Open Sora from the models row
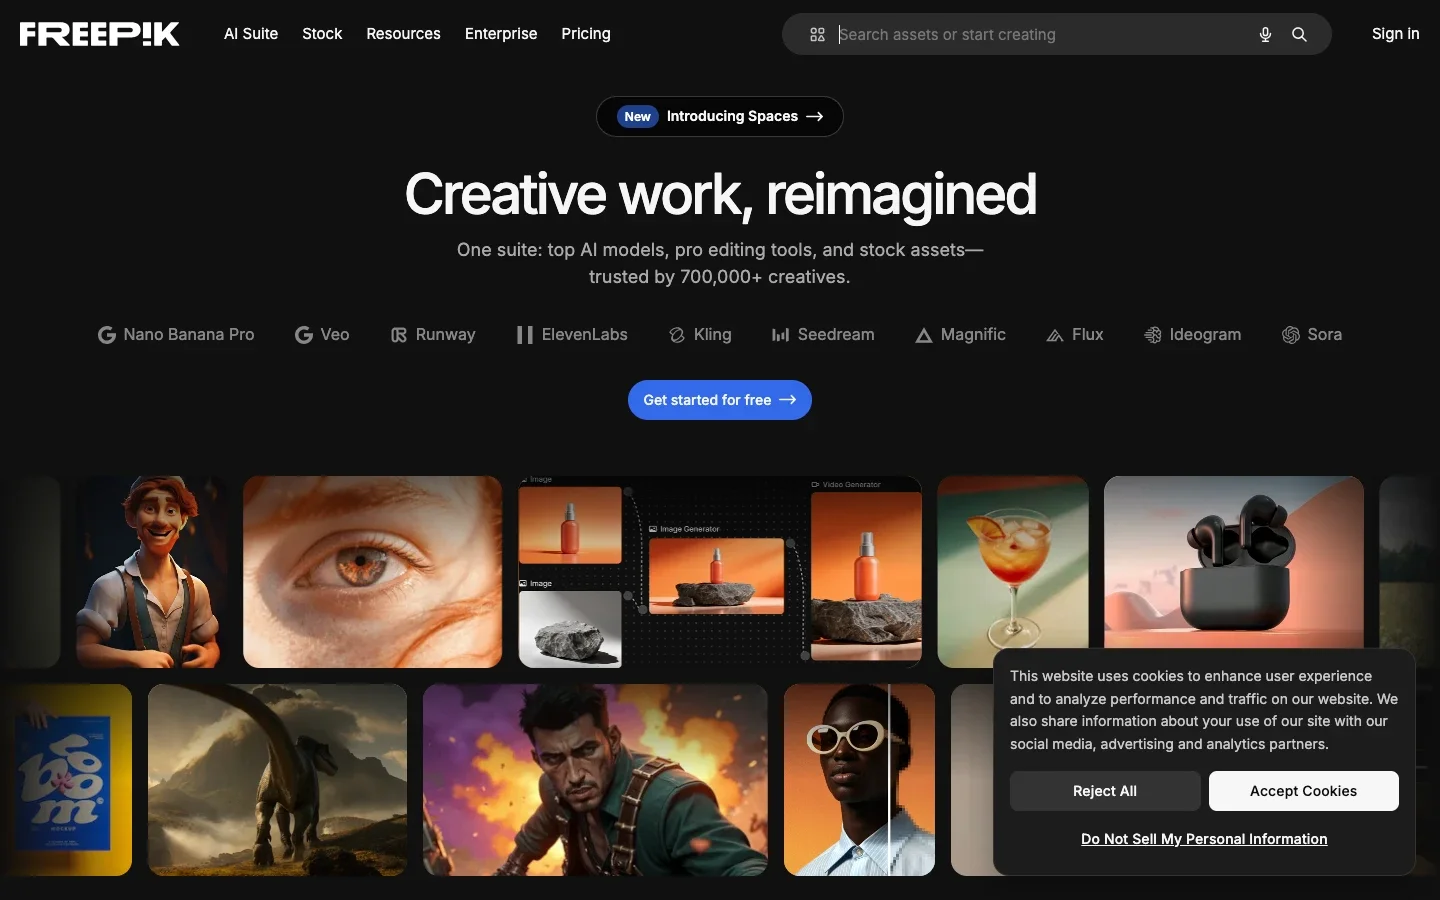The height and width of the screenshot is (900, 1440). coord(1291,335)
